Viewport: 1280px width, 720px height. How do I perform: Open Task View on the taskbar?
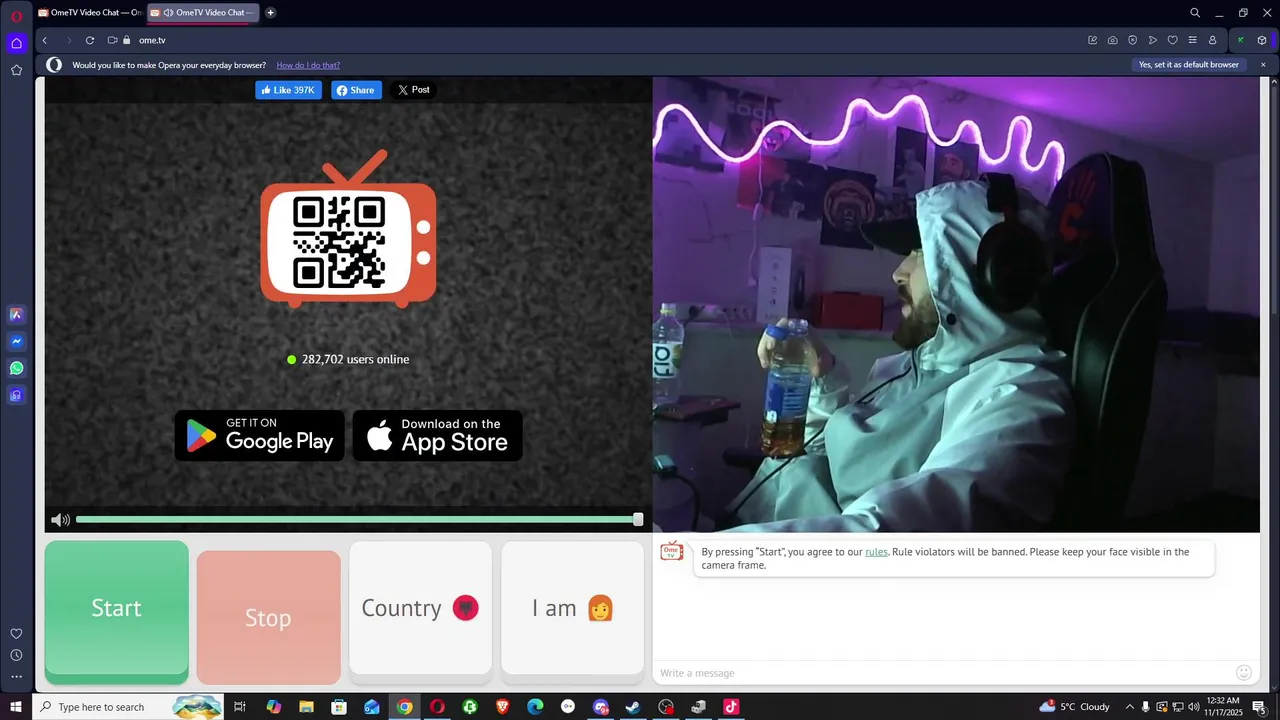pos(240,707)
